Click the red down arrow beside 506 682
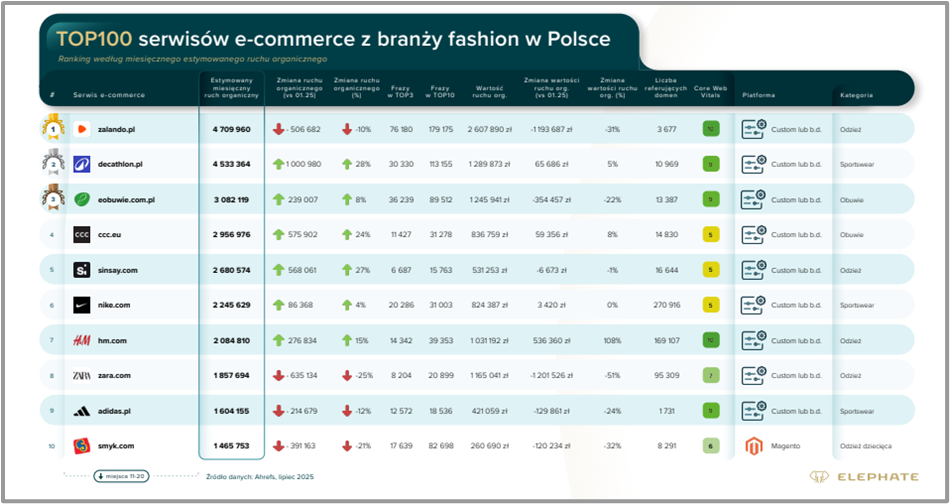The width and height of the screenshot is (950, 504). (279, 129)
